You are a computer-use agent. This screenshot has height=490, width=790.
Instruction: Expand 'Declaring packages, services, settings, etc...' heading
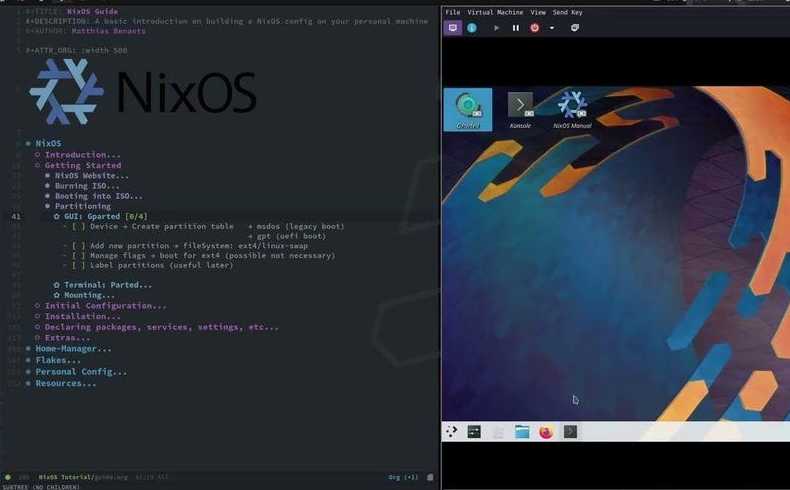(161, 327)
